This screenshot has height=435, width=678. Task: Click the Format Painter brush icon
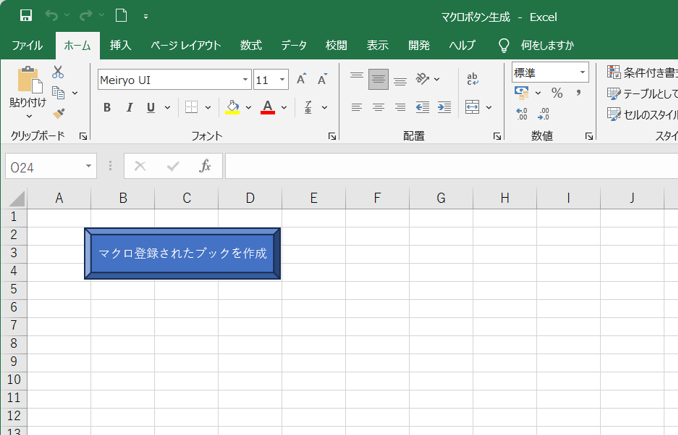[58, 115]
